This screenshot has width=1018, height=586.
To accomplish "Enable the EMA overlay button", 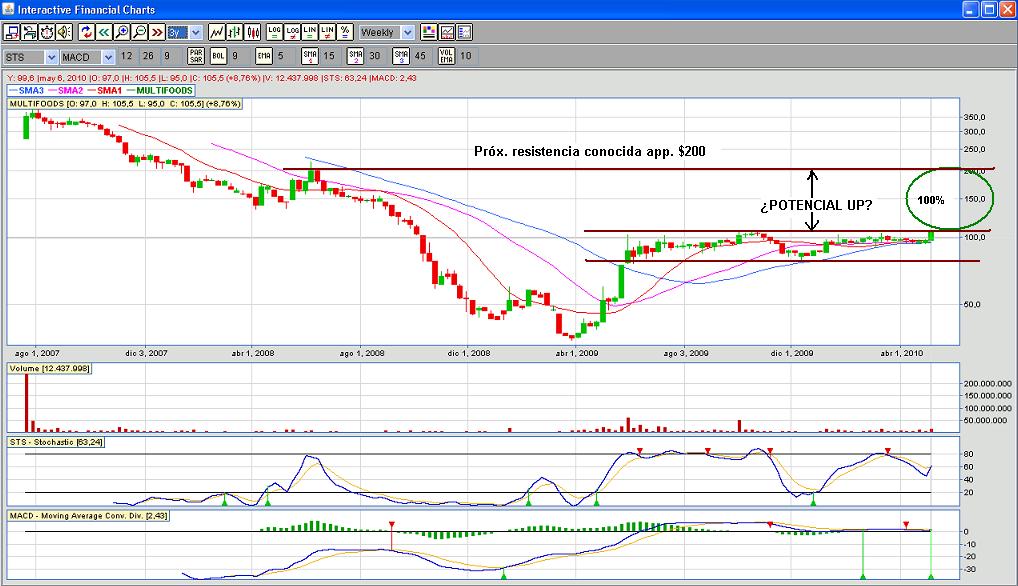I will (x=264, y=56).
